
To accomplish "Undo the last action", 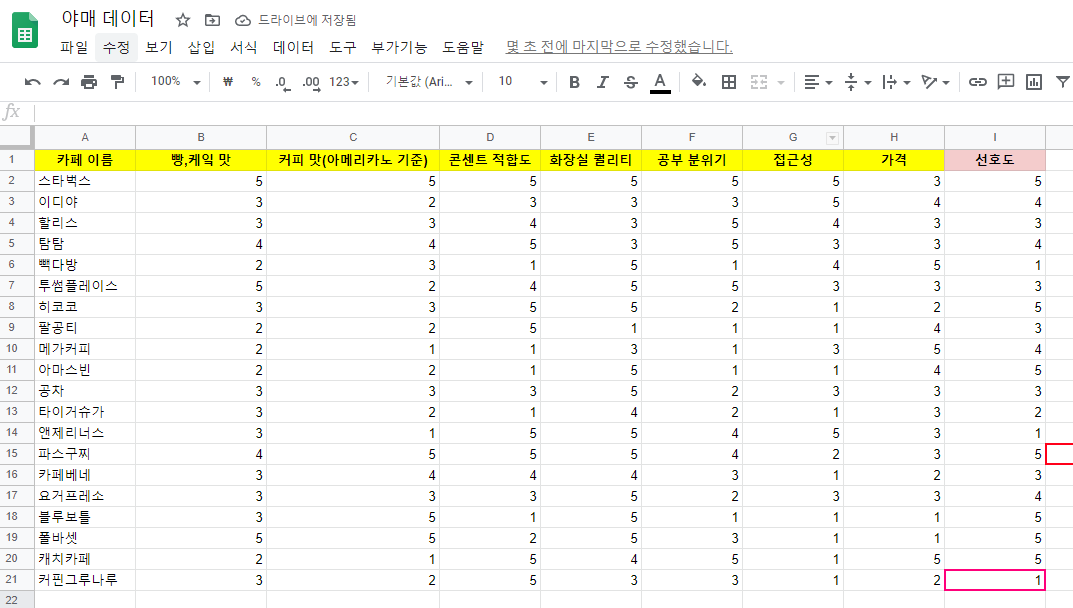I will 32,82.
